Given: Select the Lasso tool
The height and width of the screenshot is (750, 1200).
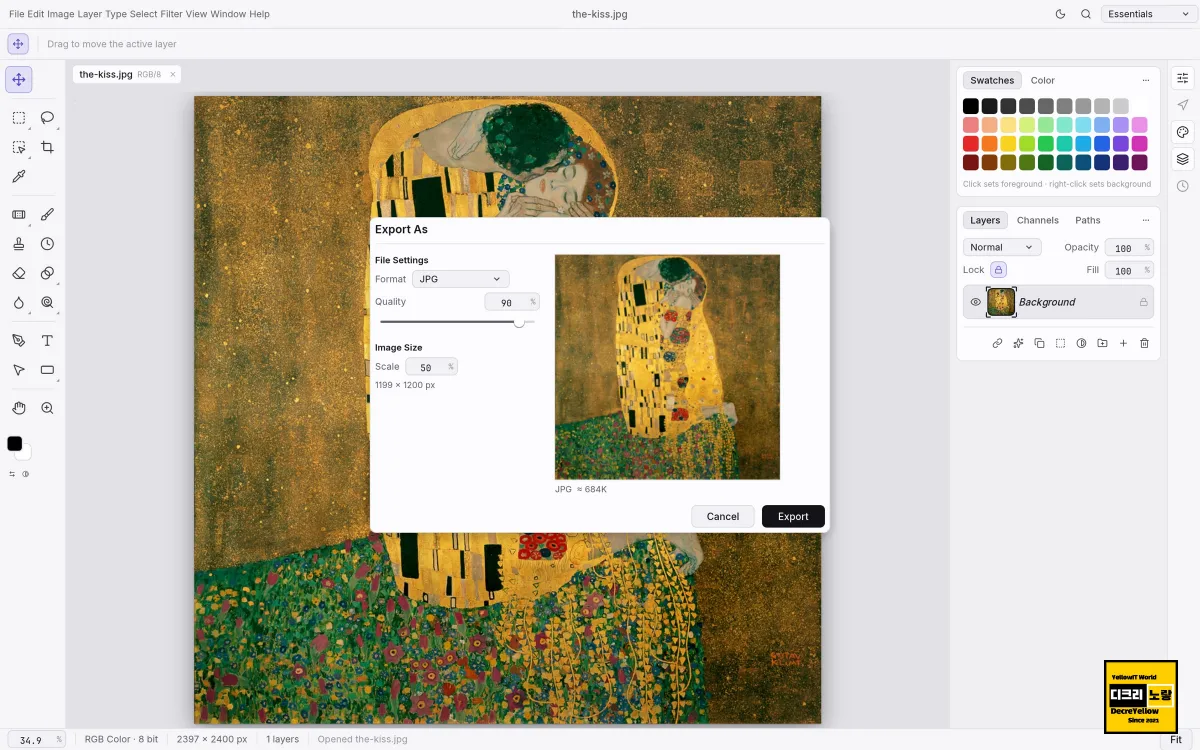Looking at the screenshot, I should [47, 118].
